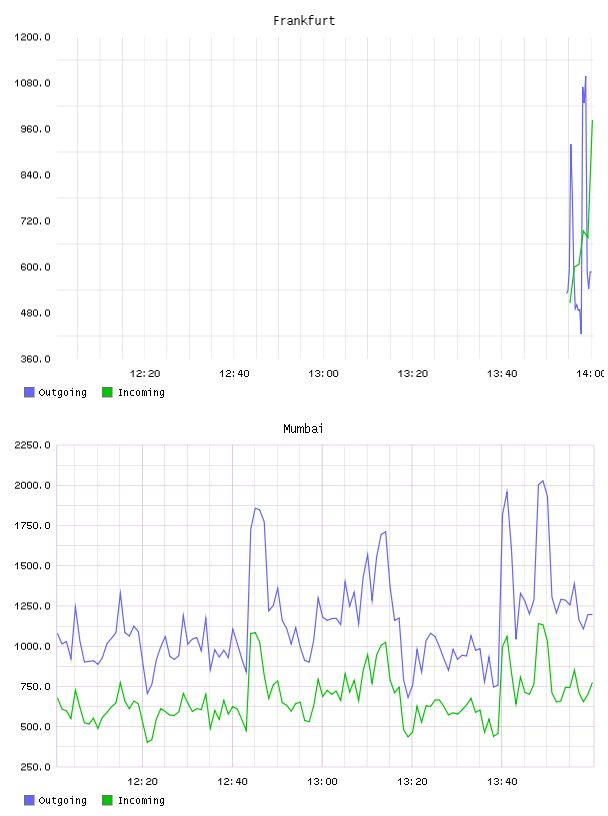
Task: Click the 12:20 time label on Frankfurt chart
Action: [145, 374]
